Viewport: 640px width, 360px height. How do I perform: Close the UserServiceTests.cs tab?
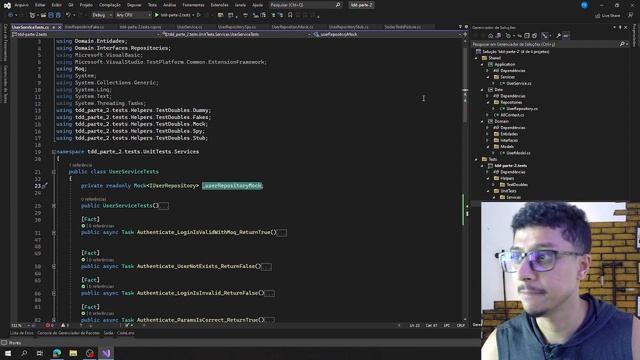(60, 27)
